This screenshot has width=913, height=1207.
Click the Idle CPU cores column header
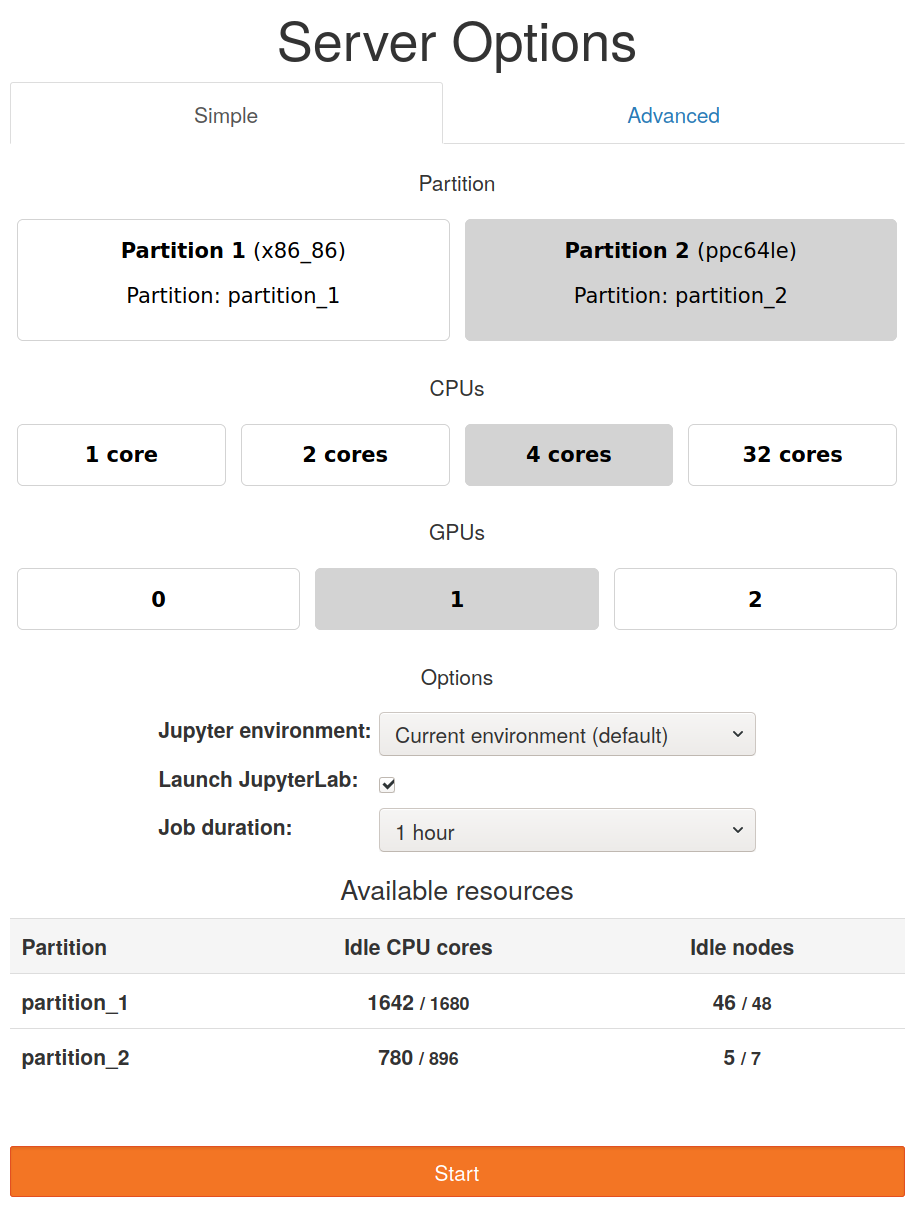pos(418,948)
